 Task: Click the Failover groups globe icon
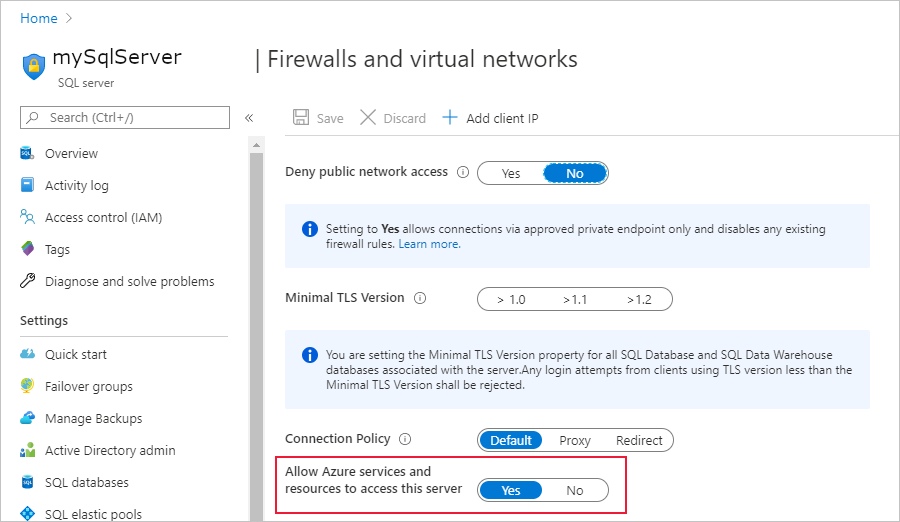[27, 386]
